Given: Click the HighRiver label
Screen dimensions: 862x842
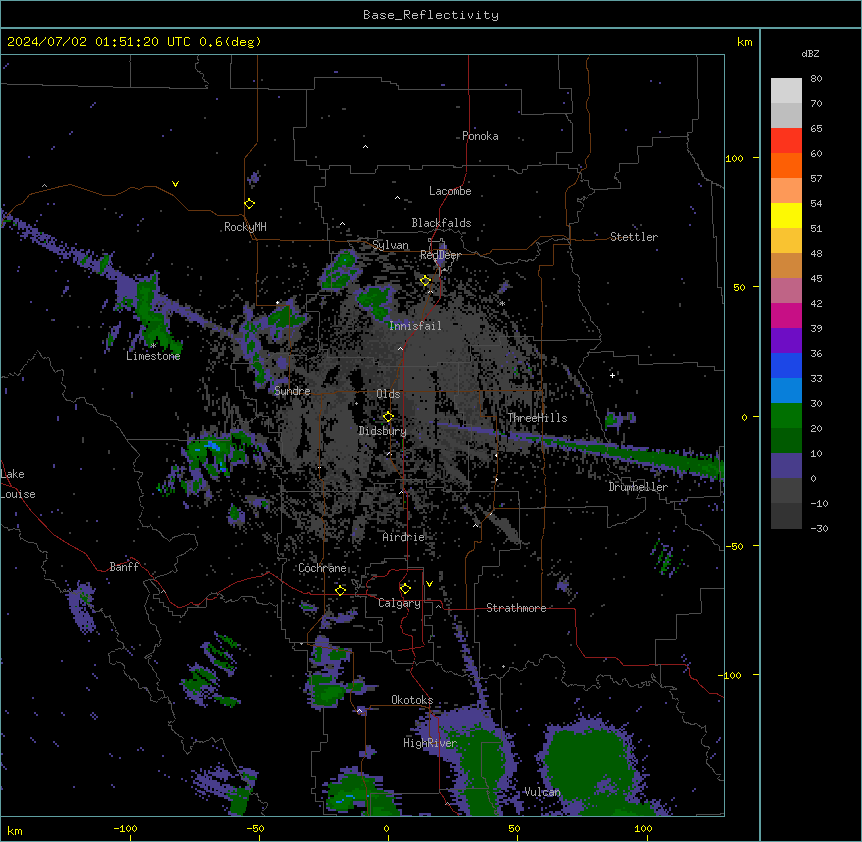Looking at the screenshot, I should 430,743.
